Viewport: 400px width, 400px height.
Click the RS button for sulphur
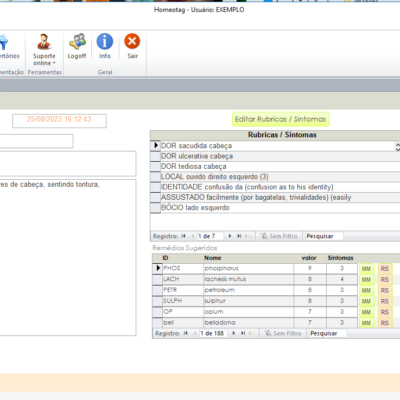click(385, 301)
